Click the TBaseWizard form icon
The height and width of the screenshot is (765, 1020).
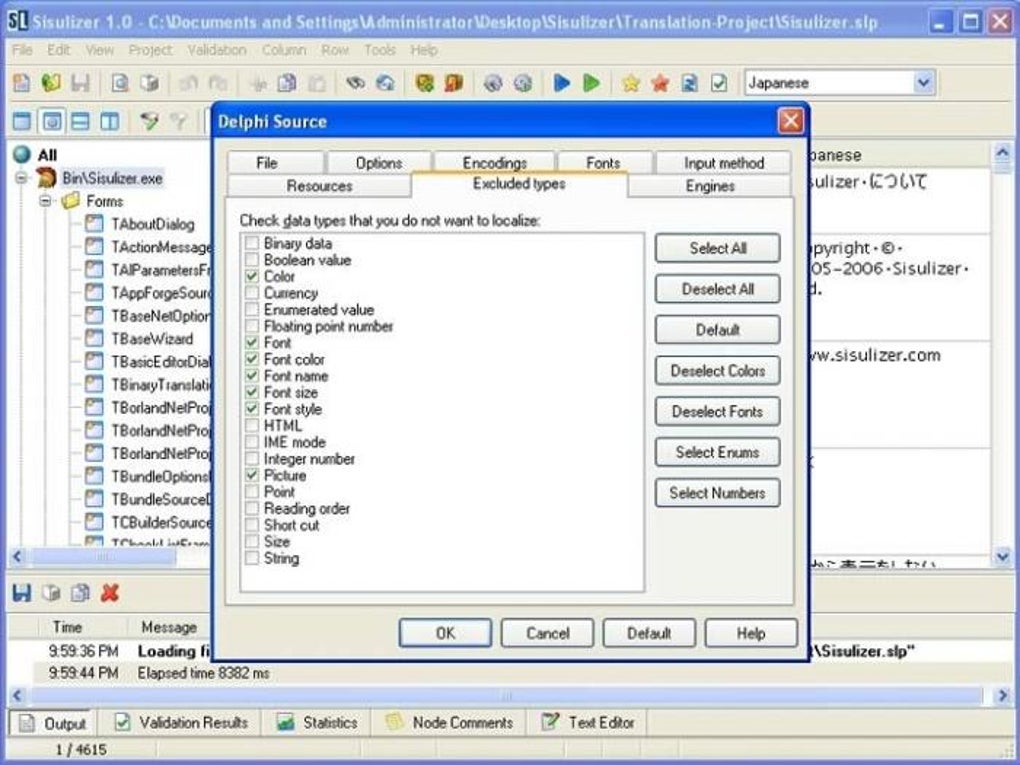(94, 338)
